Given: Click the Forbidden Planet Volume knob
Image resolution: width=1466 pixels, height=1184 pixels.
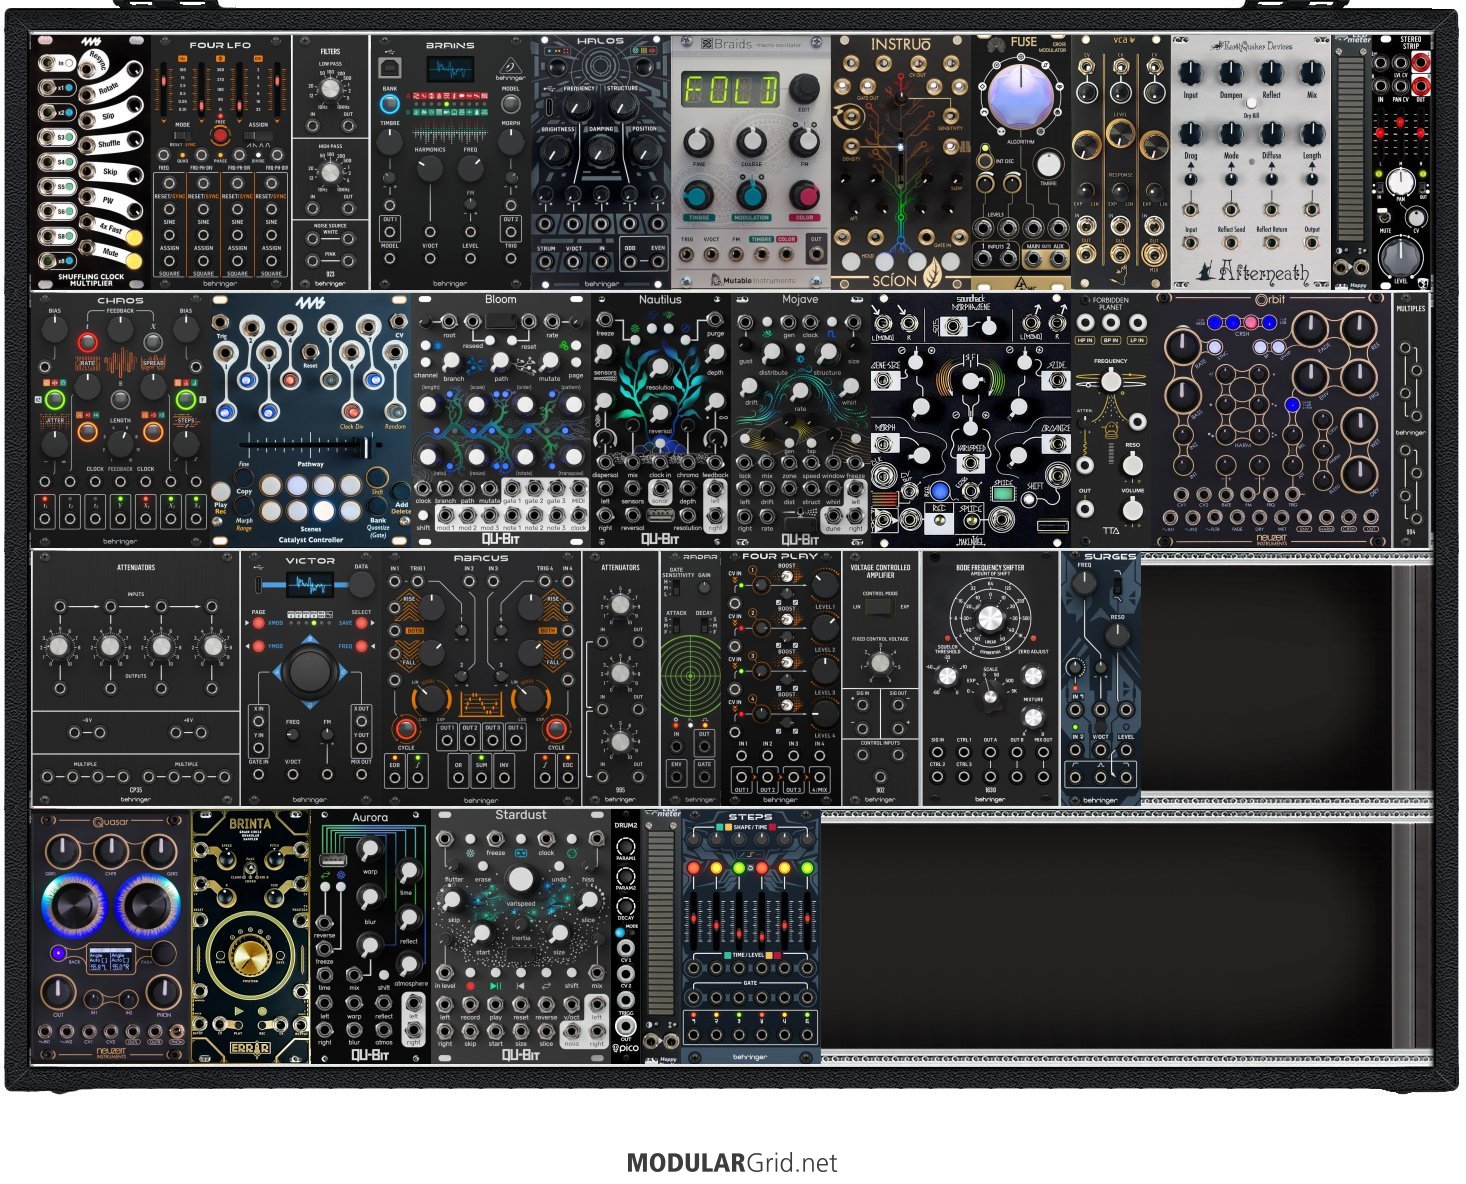Looking at the screenshot, I should click(x=1132, y=509).
